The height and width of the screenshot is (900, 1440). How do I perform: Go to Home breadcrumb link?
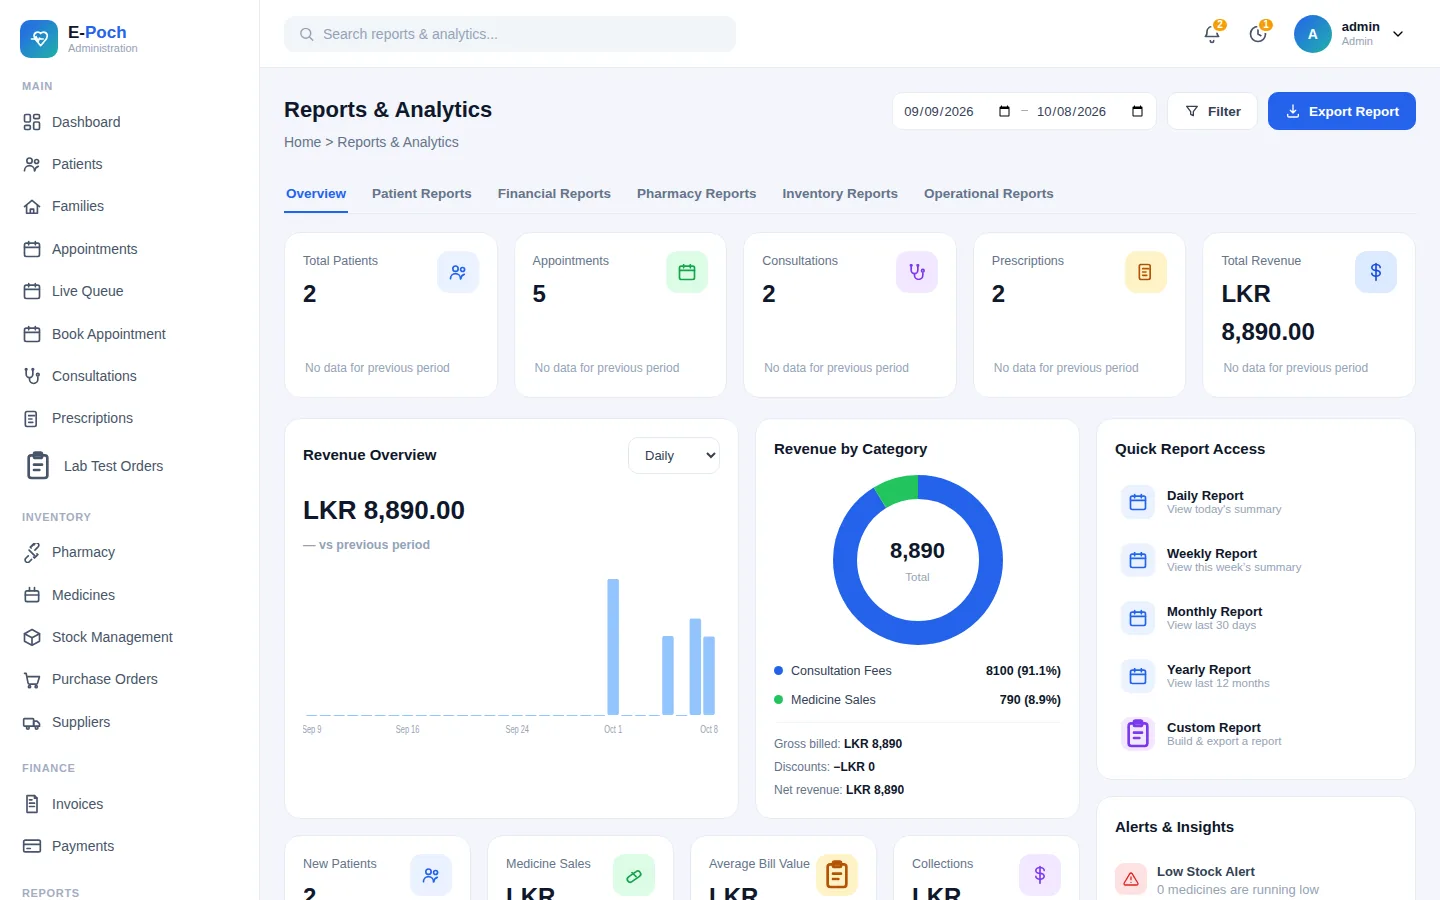click(303, 142)
